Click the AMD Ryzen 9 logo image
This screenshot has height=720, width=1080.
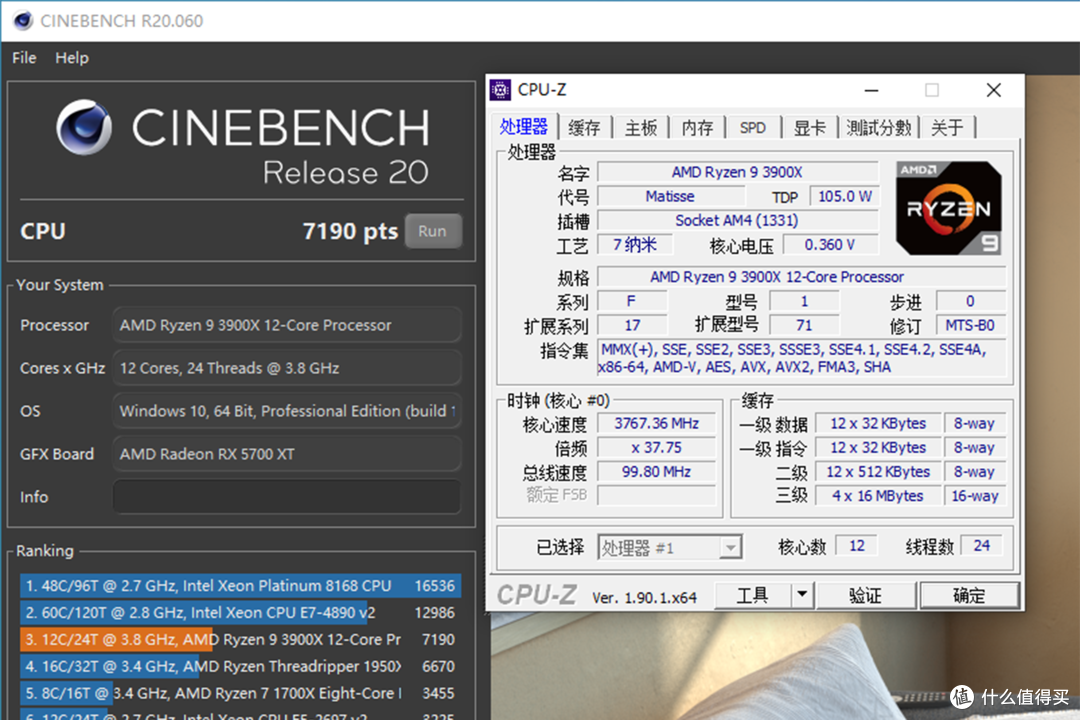(x=948, y=208)
